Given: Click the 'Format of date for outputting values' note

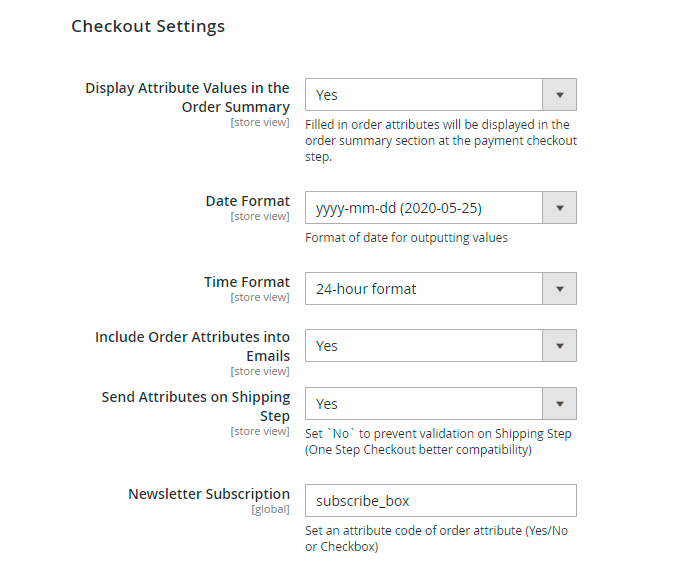Looking at the screenshot, I should point(406,238).
